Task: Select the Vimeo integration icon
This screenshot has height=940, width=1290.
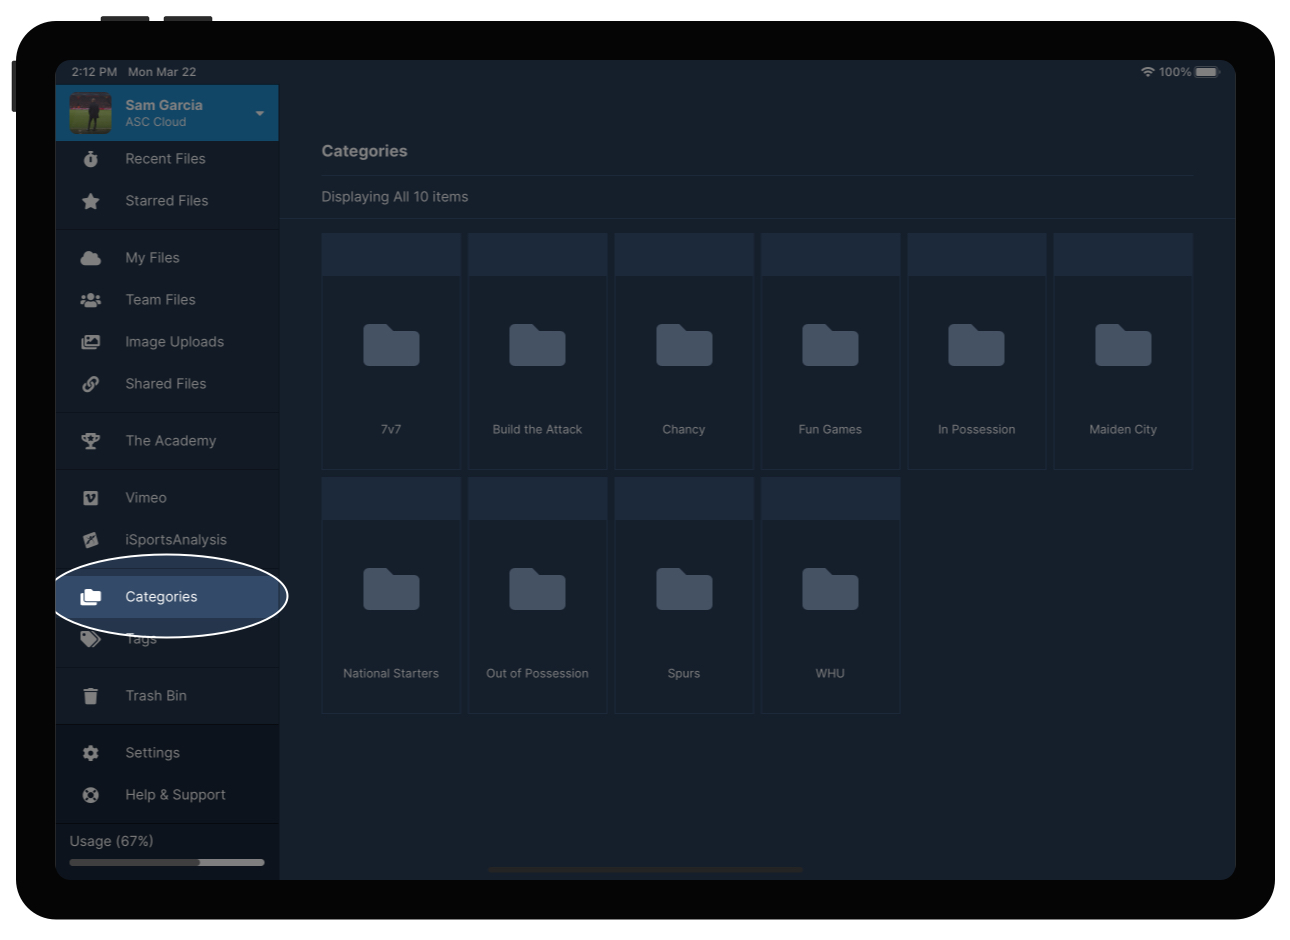Action: tap(91, 497)
